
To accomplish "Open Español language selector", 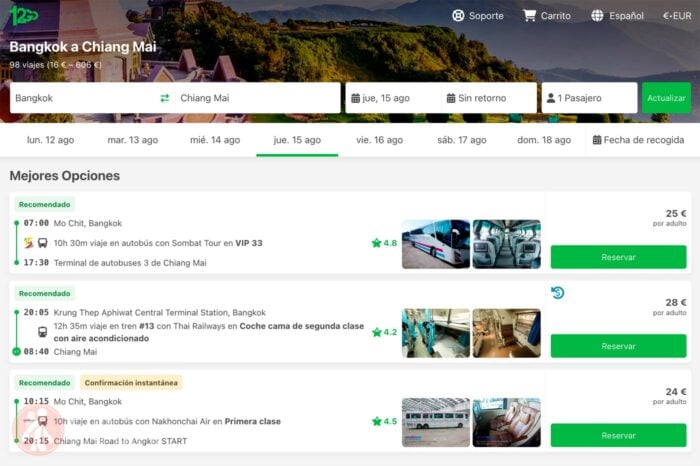I will (617, 16).
